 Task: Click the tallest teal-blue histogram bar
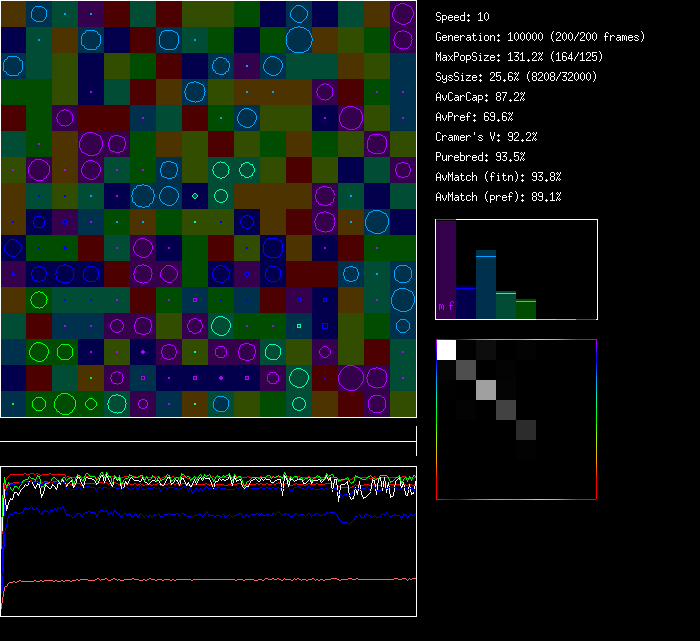486,285
